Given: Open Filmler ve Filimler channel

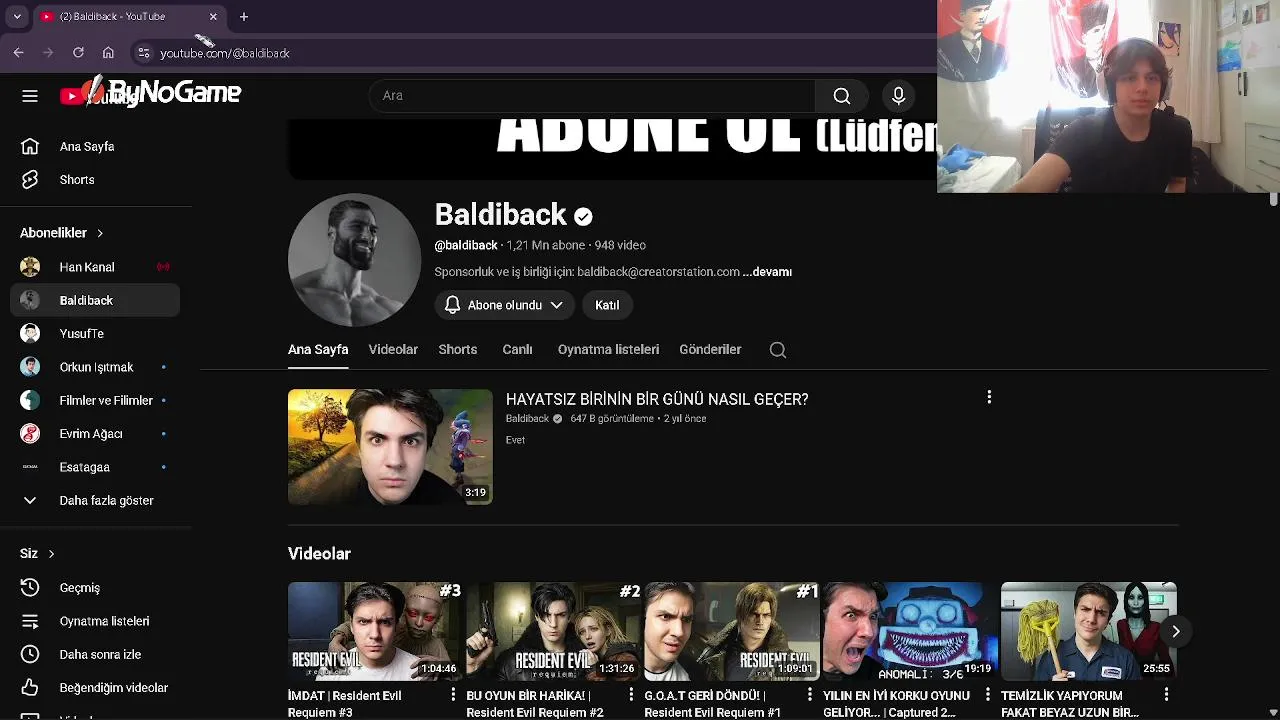Looking at the screenshot, I should (x=96, y=400).
